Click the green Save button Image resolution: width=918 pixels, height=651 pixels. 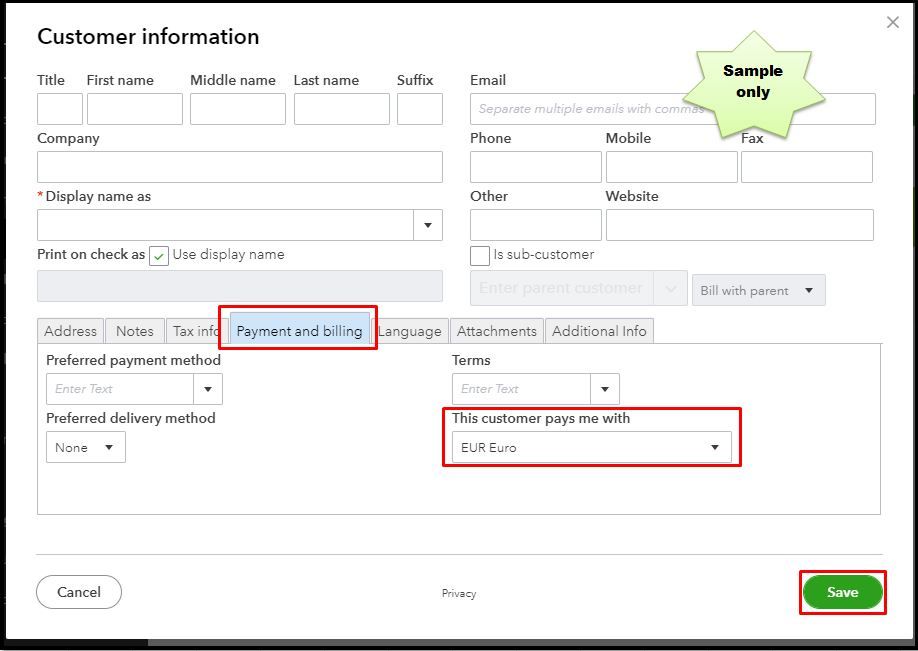coord(842,592)
